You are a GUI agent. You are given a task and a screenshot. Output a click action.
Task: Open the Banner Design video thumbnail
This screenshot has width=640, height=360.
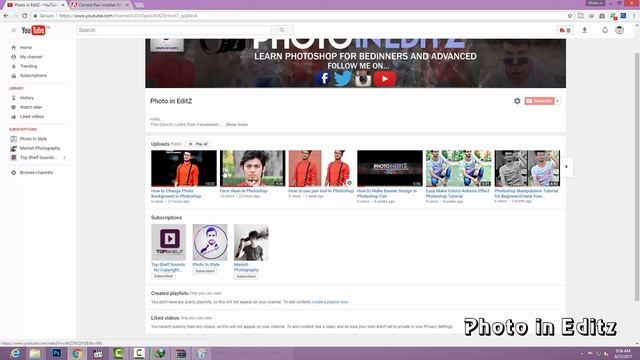[390, 168]
